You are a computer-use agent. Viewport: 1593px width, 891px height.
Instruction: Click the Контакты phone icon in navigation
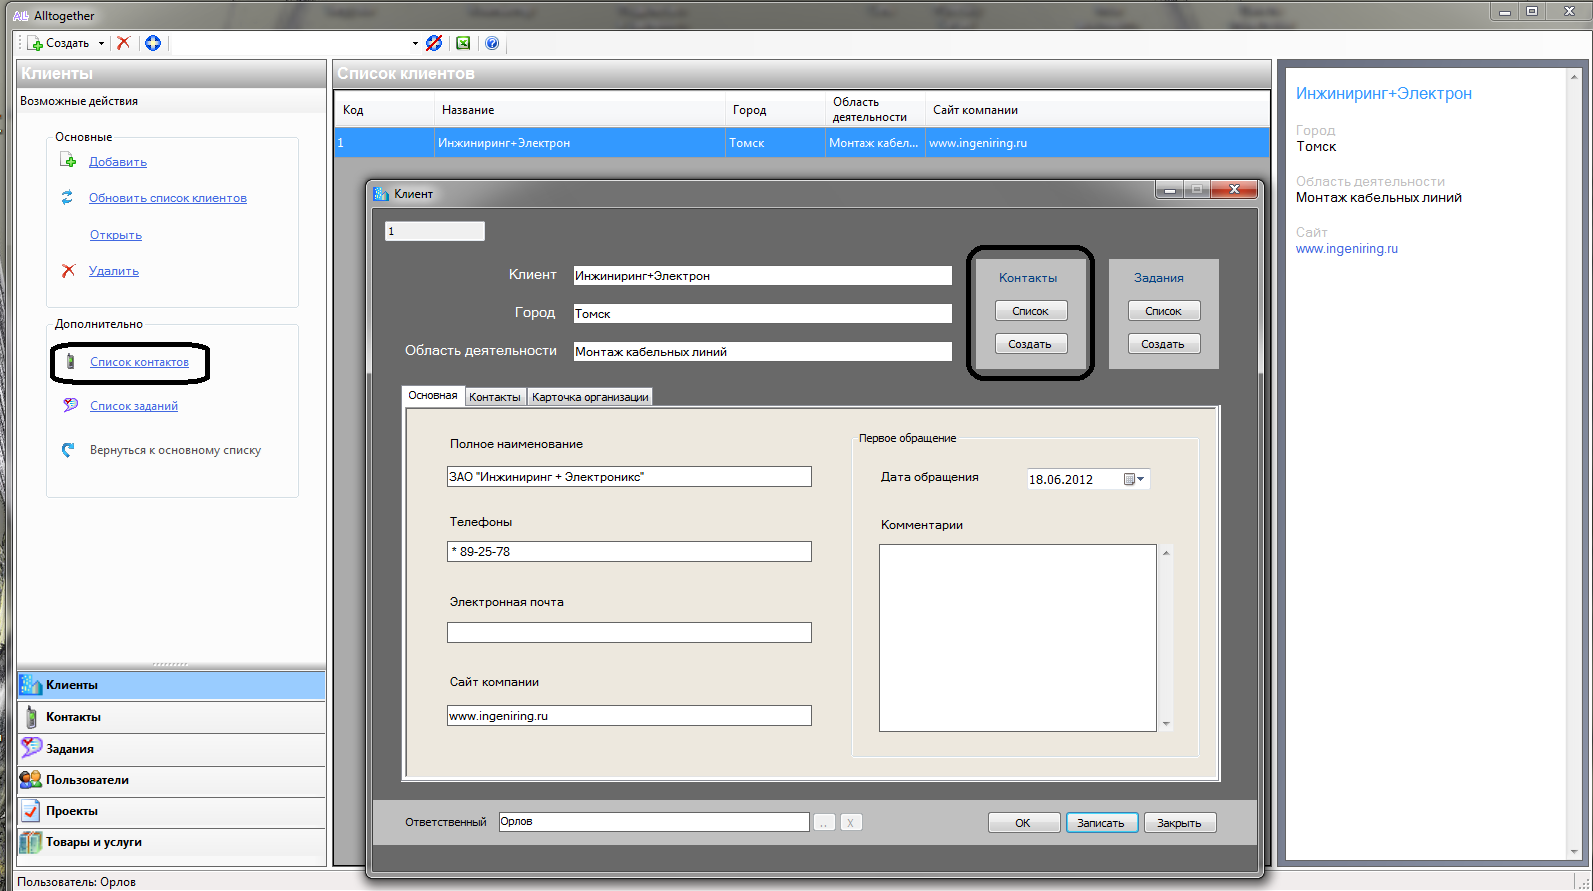point(31,717)
